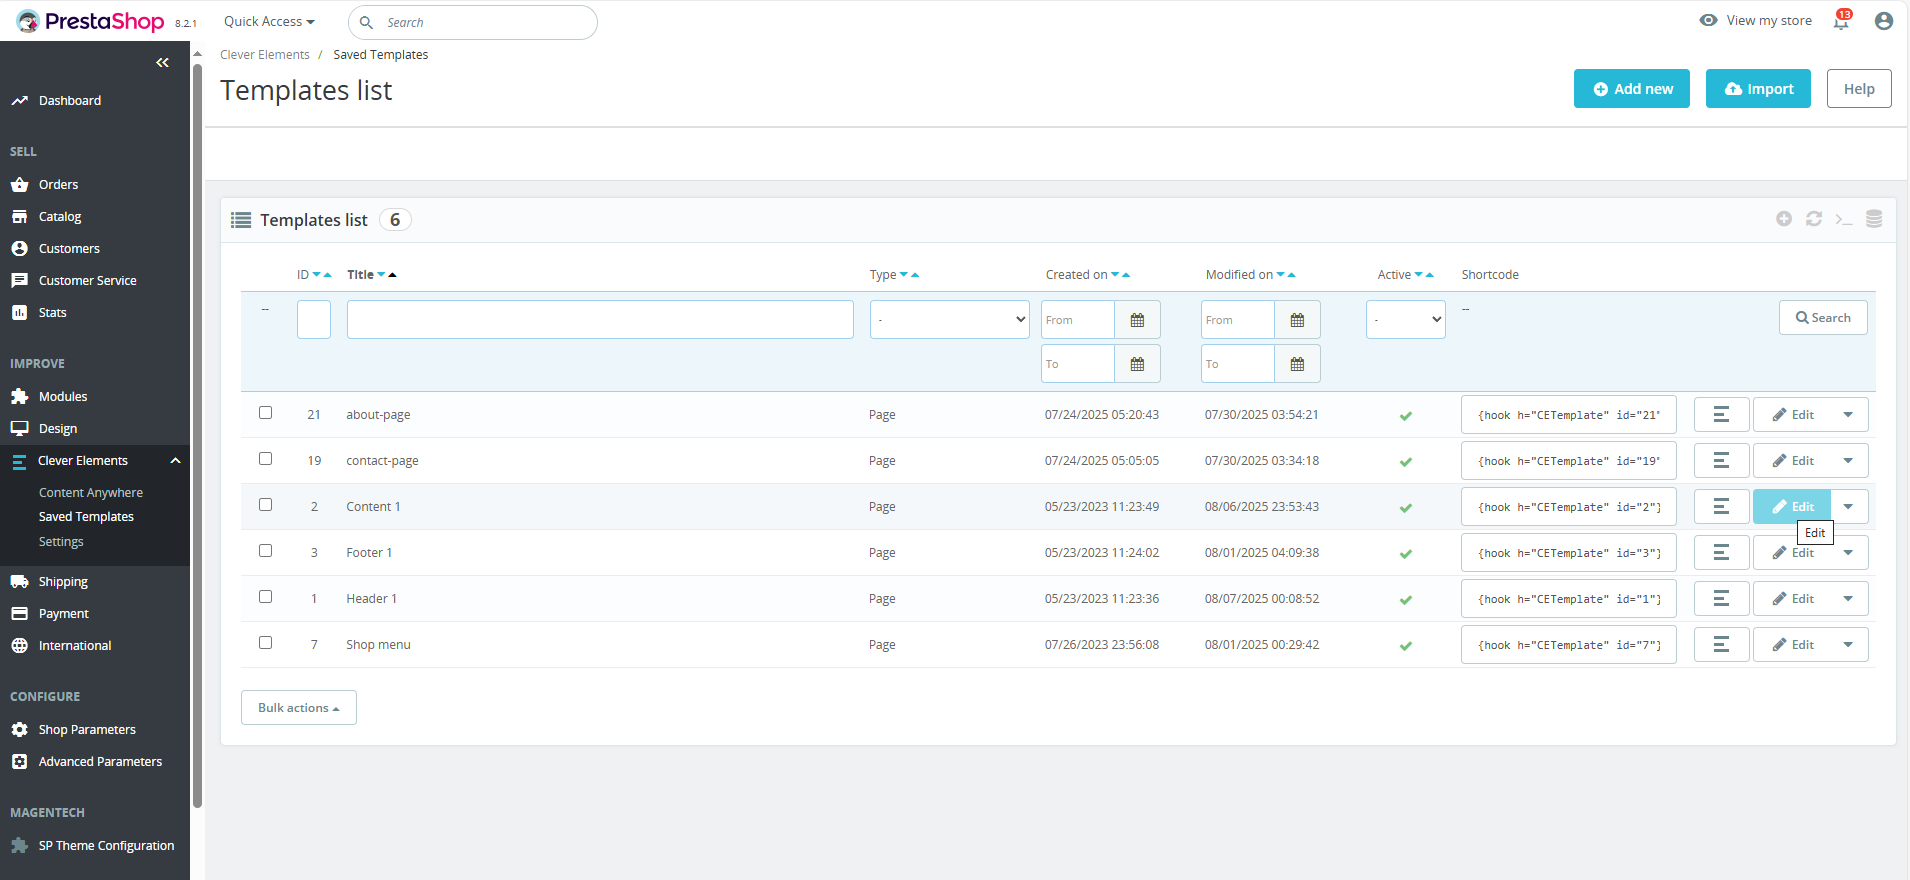Collapse the Clever Elements menu chevron
The height and width of the screenshot is (880, 1910).
click(x=175, y=461)
